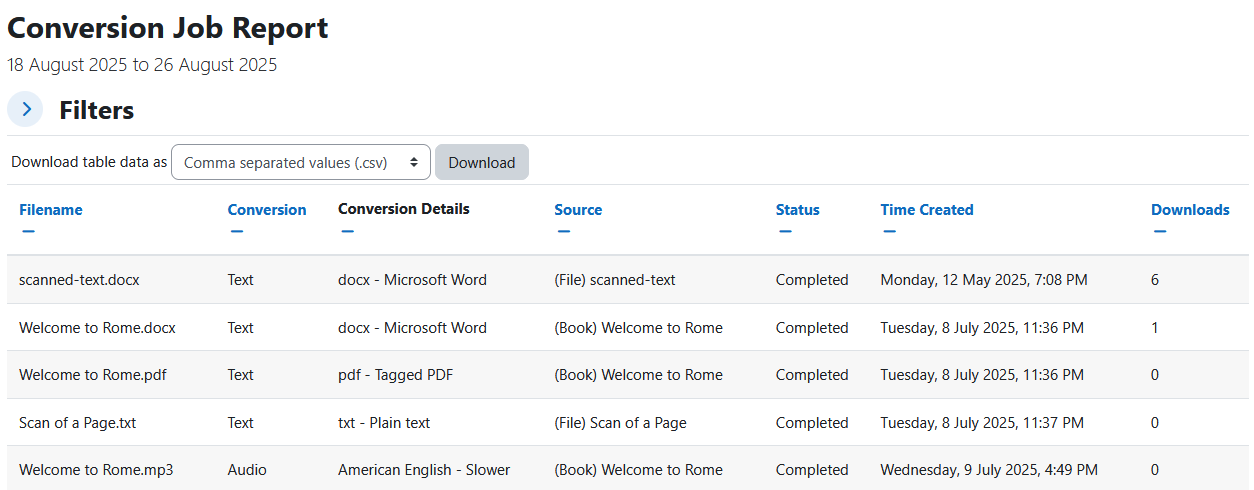This screenshot has width=1254, height=490.
Task: Click Completed status in Welcome to Rome.mp3 row
Action: click(x=812, y=470)
